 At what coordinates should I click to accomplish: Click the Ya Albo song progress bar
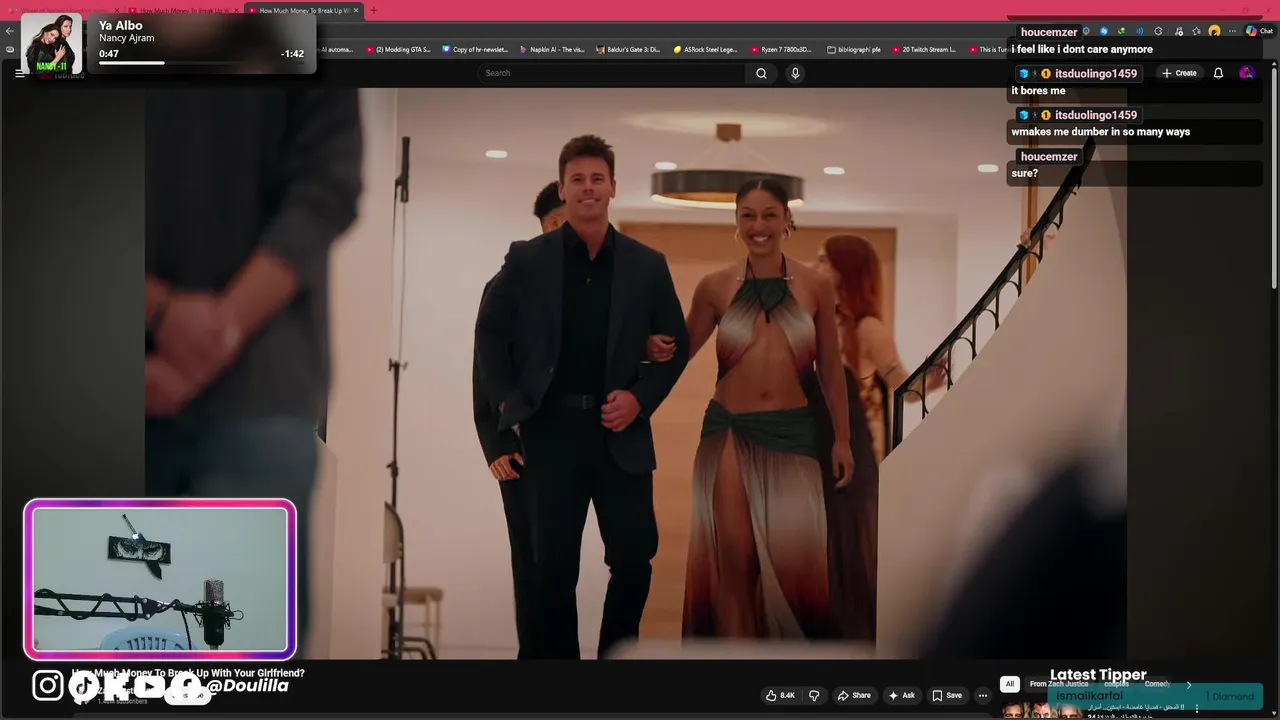pos(201,64)
